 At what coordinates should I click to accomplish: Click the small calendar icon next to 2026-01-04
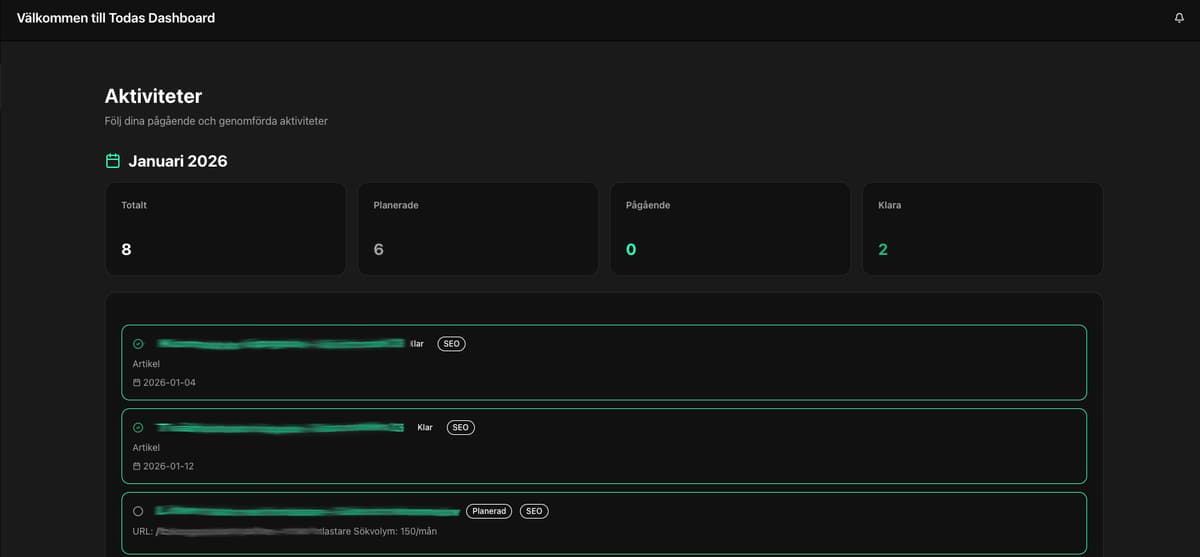137,383
